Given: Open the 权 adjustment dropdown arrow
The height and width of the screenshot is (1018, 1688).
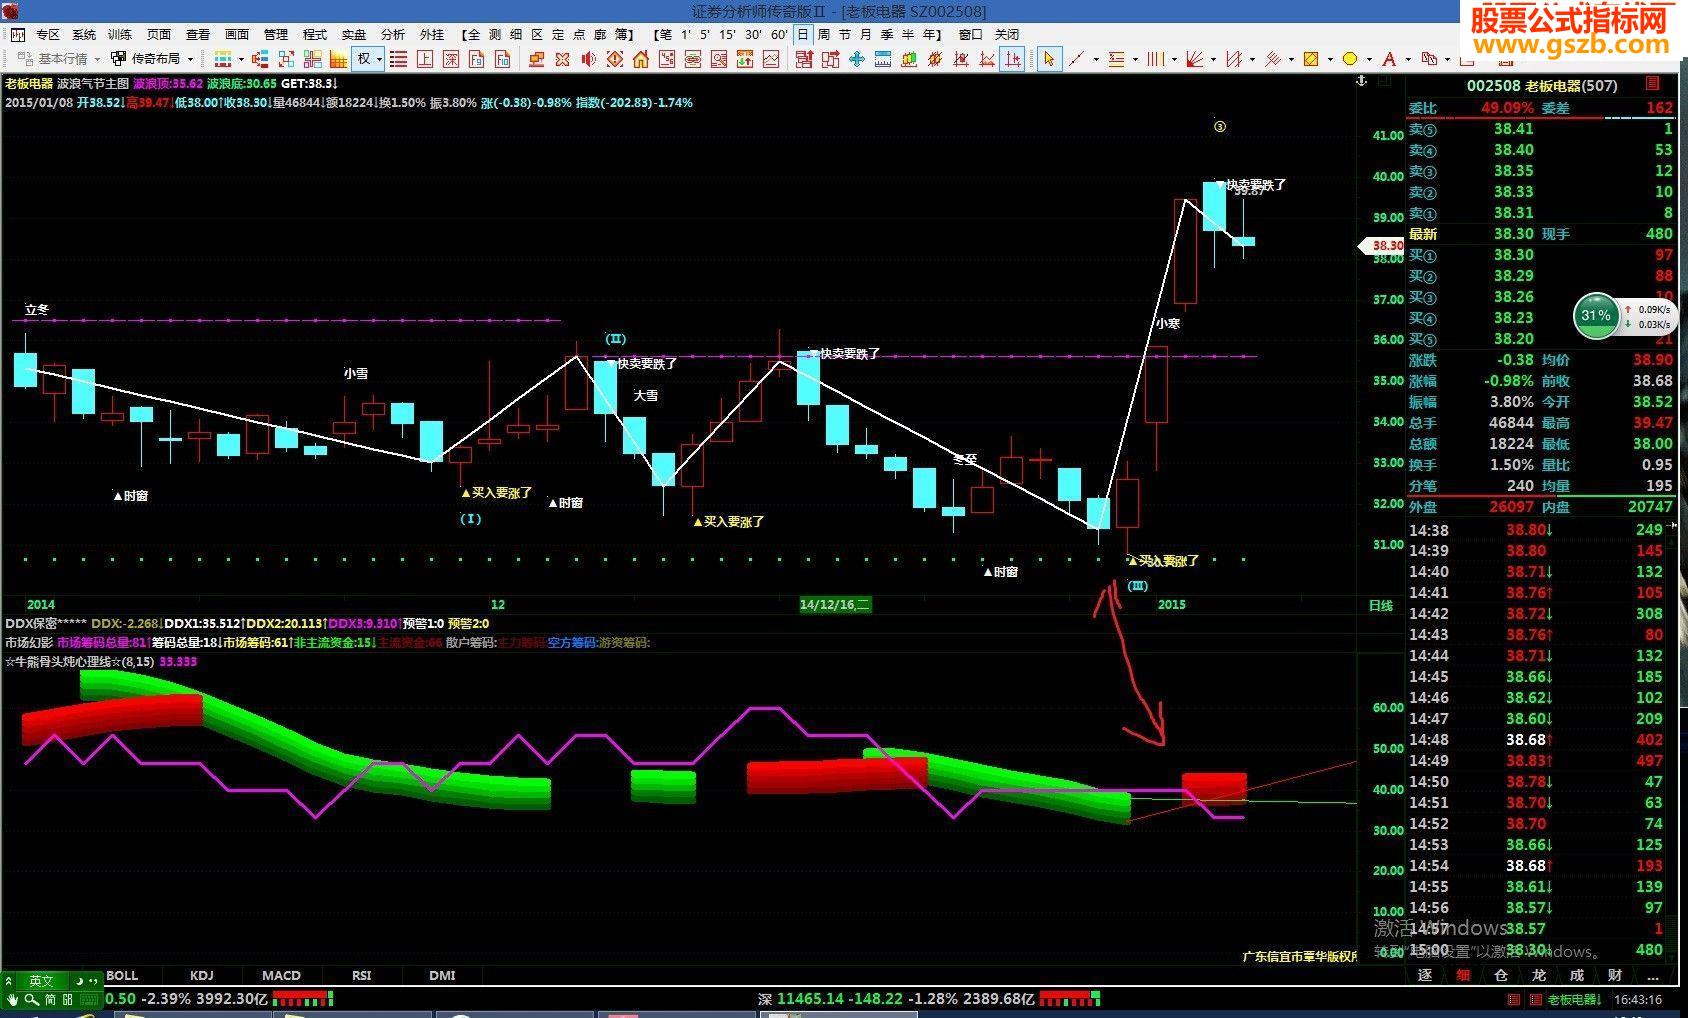Looking at the screenshot, I should pyautogui.click(x=379, y=59).
